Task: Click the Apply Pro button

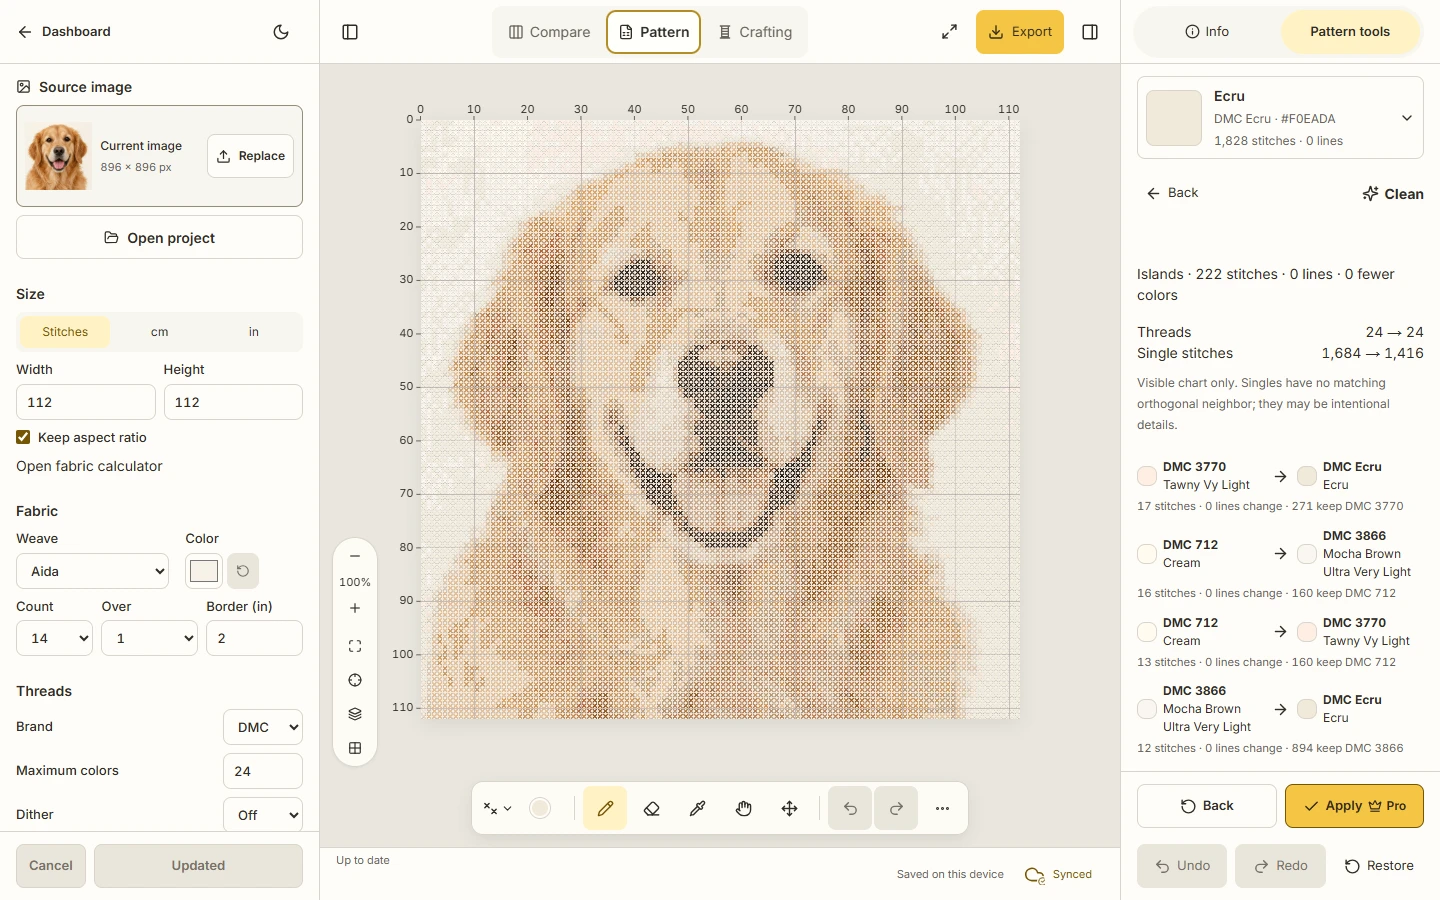Action: tap(1354, 806)
